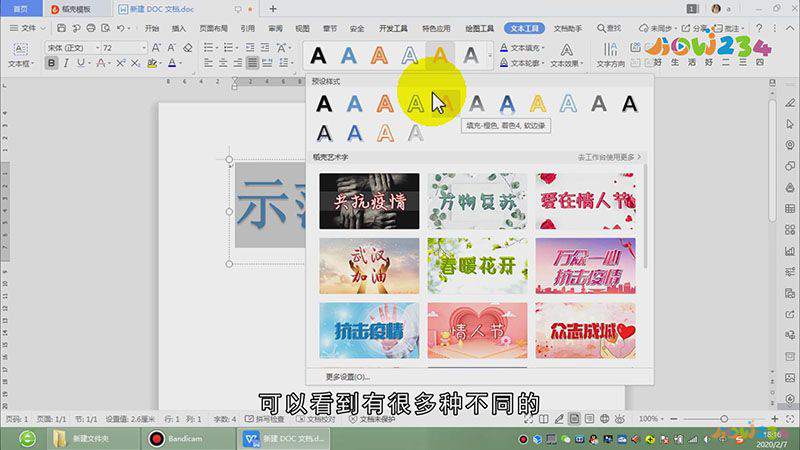800x450 pixels.
Task: Click the new tab plus button
Action: coord(273,9)
